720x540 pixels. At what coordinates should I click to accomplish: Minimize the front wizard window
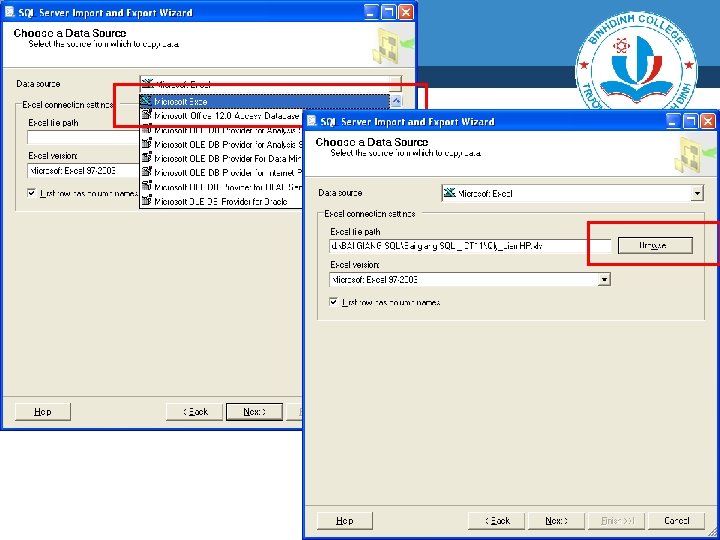coord(673,121)
